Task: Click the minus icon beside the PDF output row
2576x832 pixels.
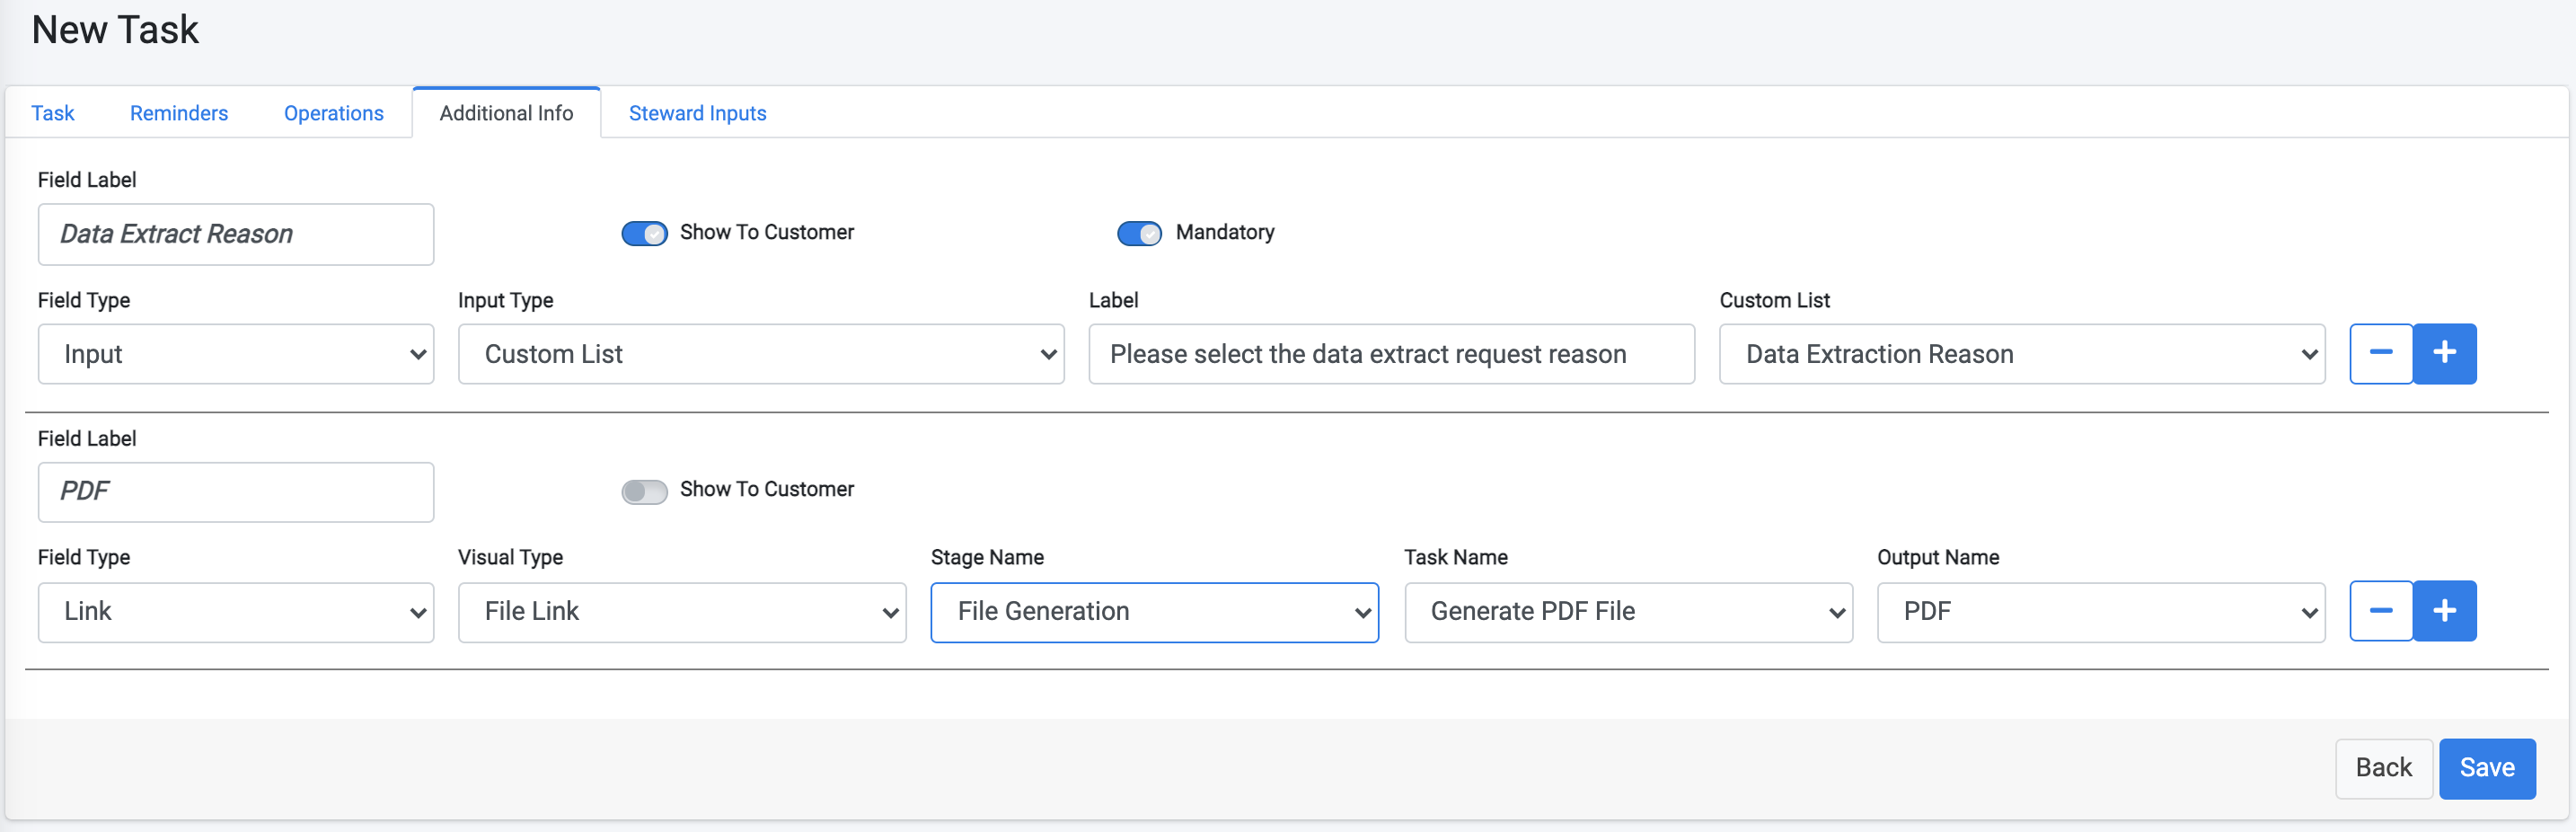Action: 2381,611
